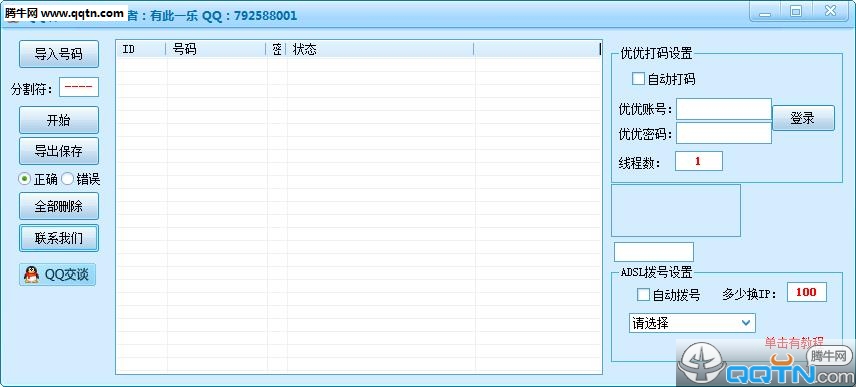Screen dimensions: 856x387
Task: Sort list by ID column header
Action: tap(141, 49)
